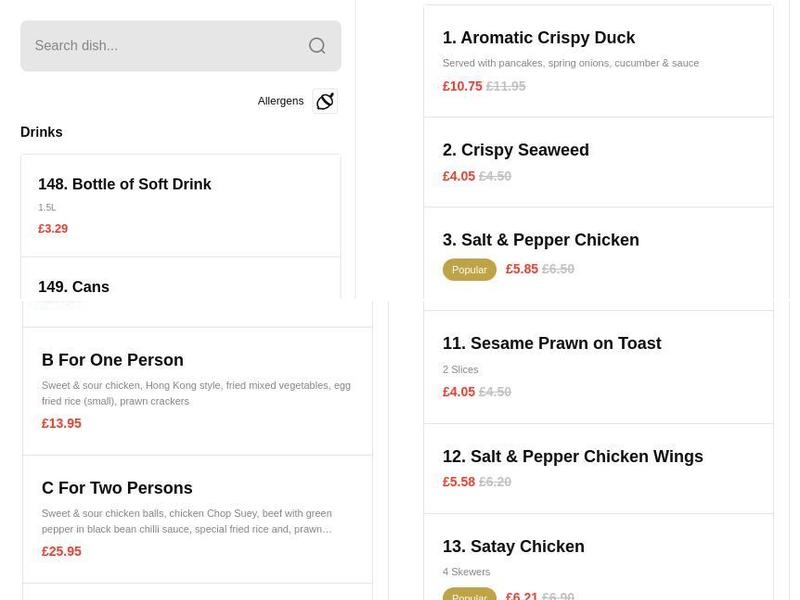This screenshot has width=800, height=600.
Task: Select 1. Aromatic Crispy Duck
Action: point(538,37)
